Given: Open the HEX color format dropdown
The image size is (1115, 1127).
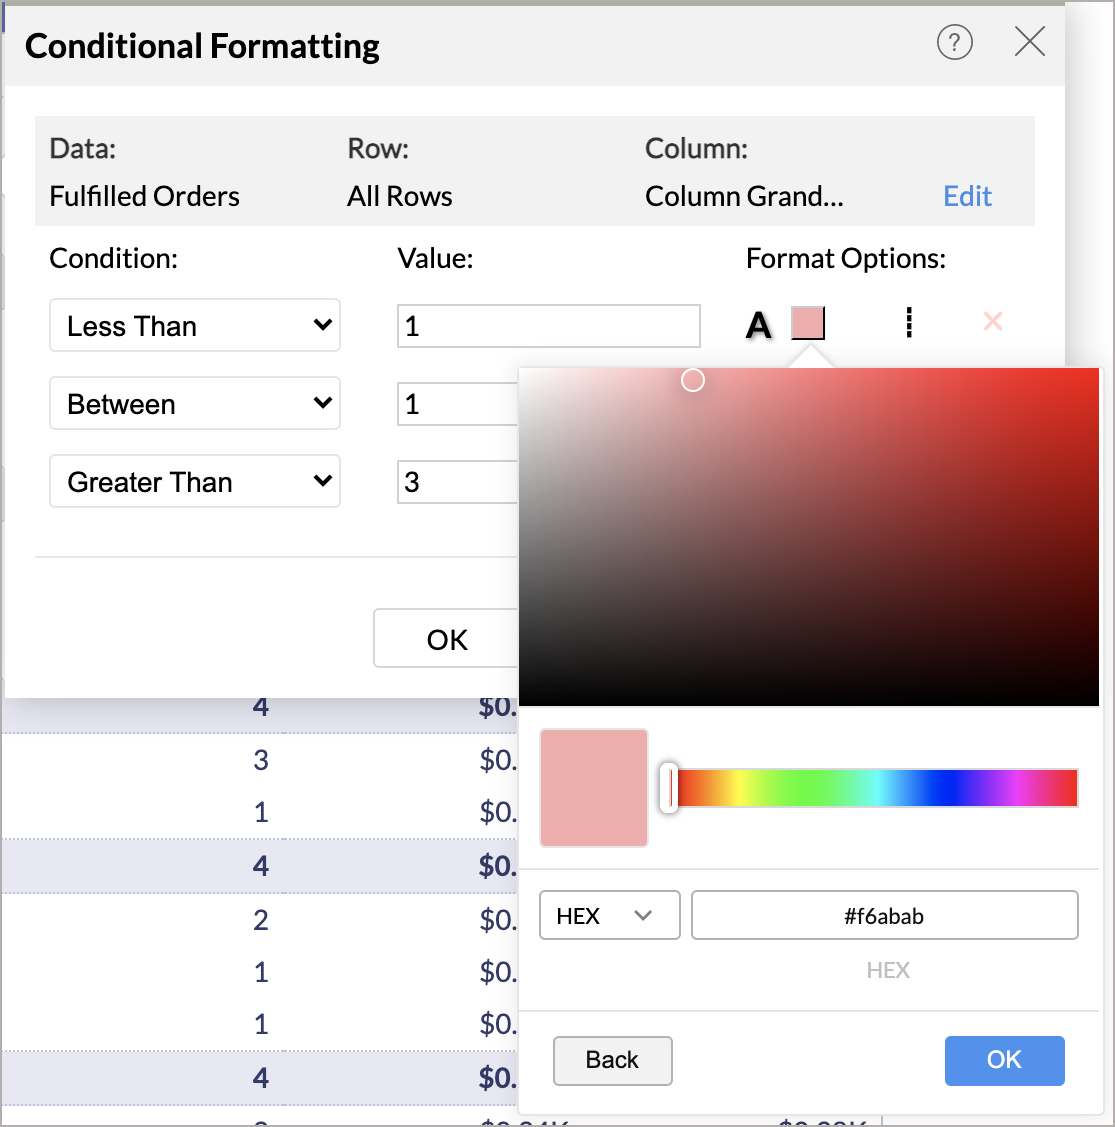Looking at the screenshot, I should (x=609, y=916).
